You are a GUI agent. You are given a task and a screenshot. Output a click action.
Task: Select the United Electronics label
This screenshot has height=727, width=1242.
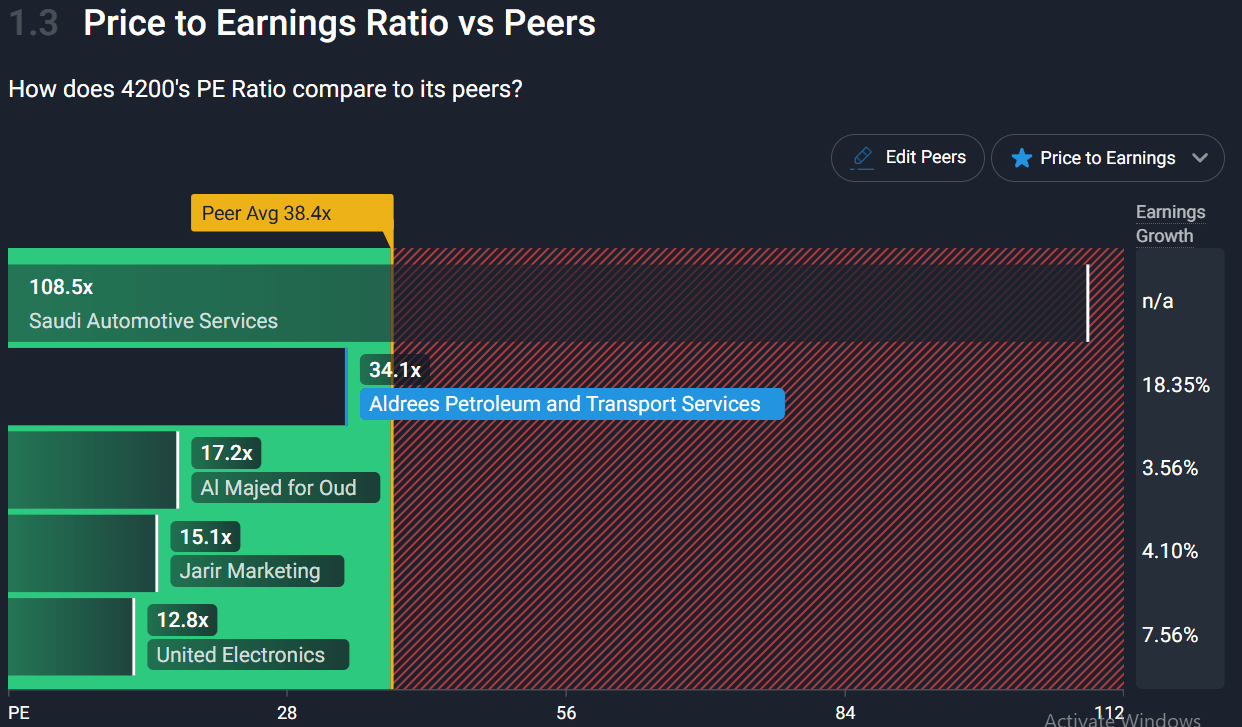pos(248,655)
